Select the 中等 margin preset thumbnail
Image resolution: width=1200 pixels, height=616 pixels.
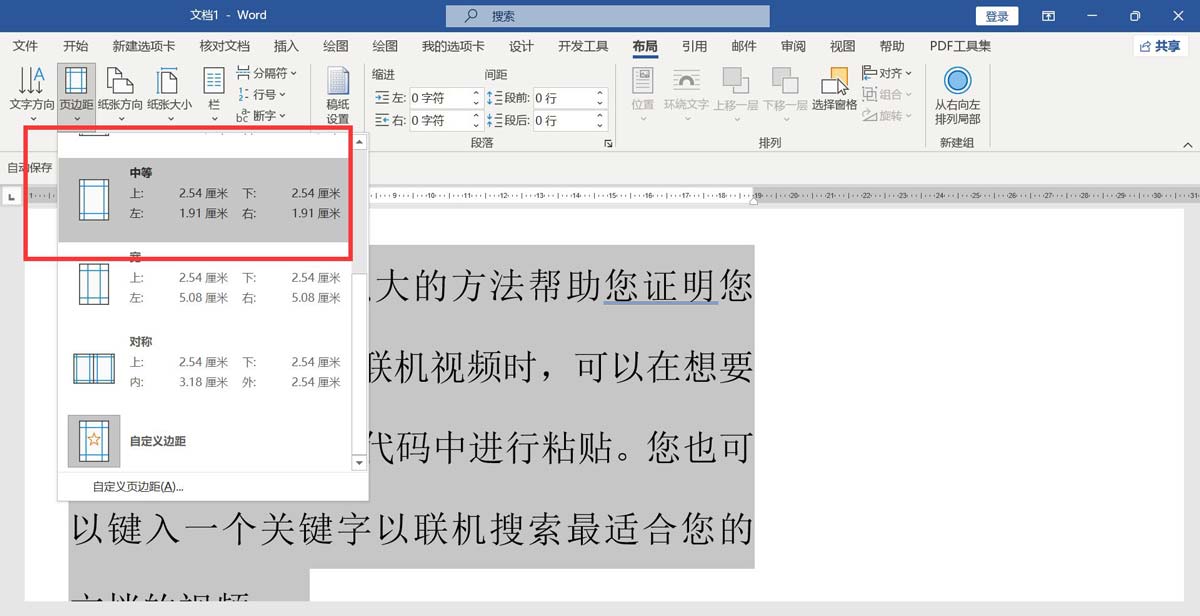pyautogui.click(x=94, y=198)
